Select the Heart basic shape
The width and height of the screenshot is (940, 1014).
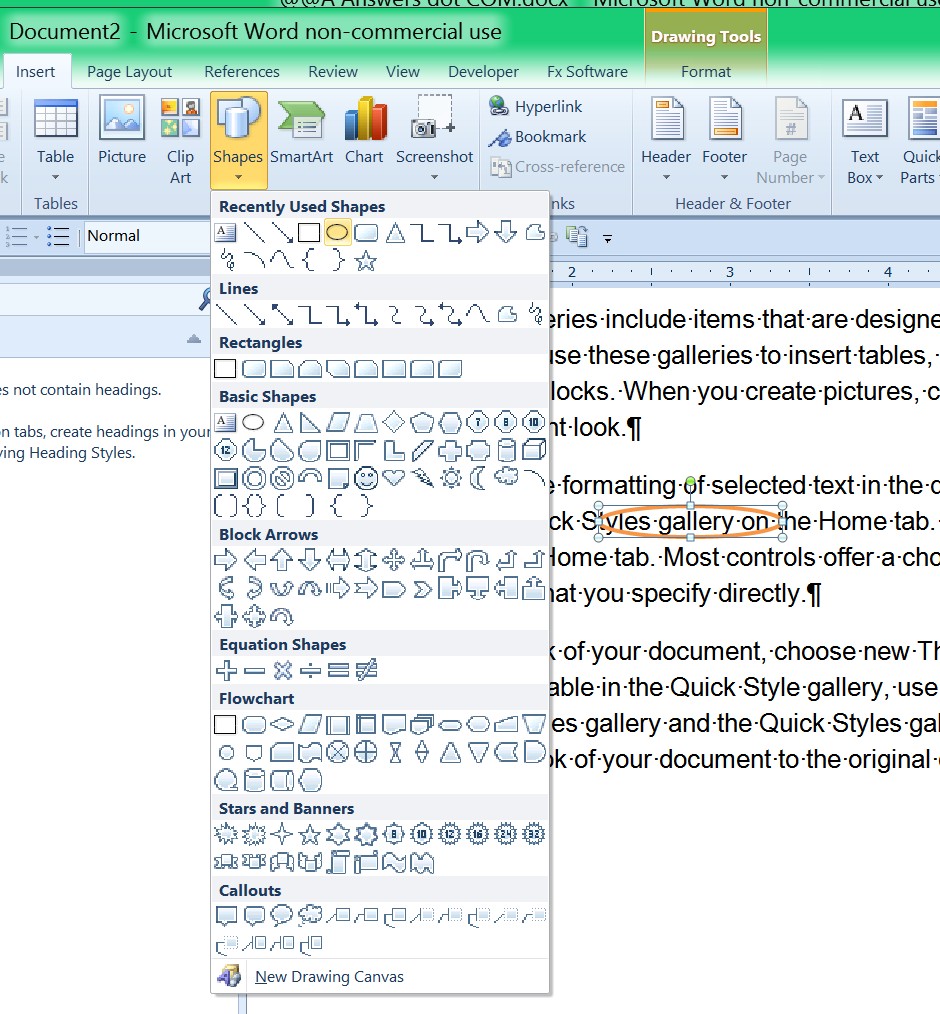coord(394,479)
